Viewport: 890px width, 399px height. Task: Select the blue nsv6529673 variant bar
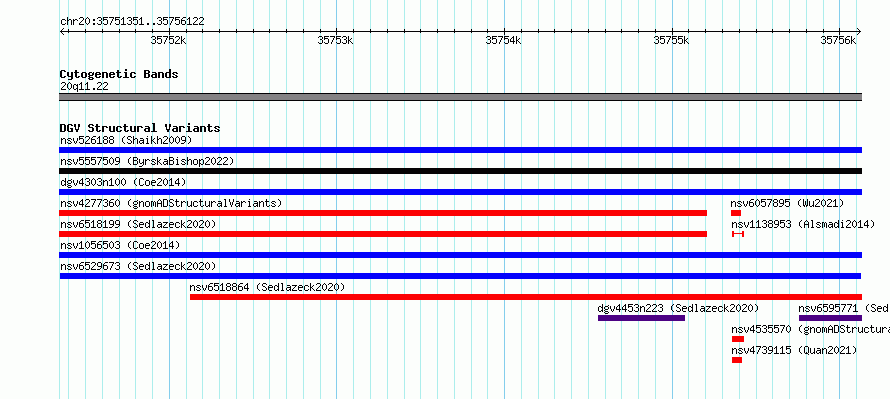pos(460,276)
